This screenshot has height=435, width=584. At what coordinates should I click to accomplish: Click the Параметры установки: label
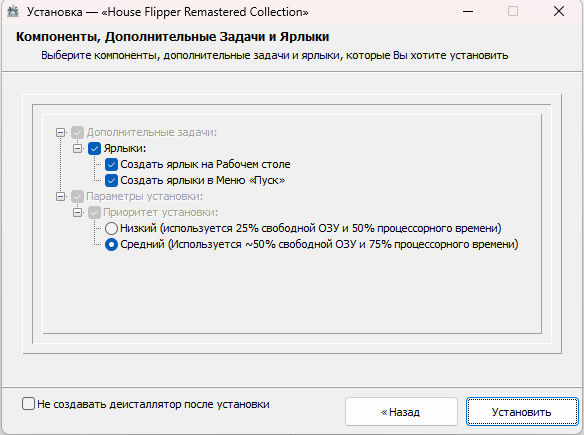[x=145, y=196]
